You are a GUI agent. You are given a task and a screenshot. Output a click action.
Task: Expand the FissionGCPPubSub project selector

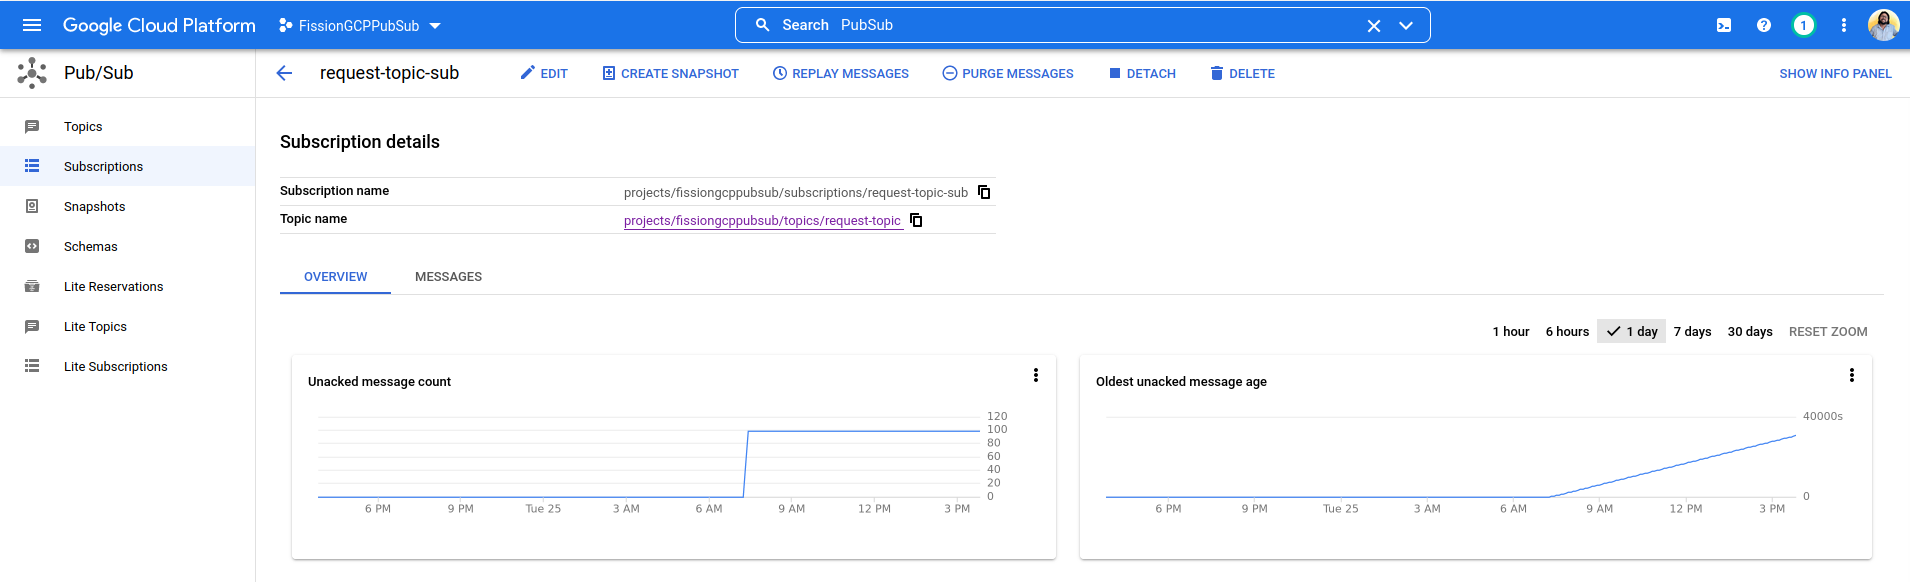(x=360, y=26)
